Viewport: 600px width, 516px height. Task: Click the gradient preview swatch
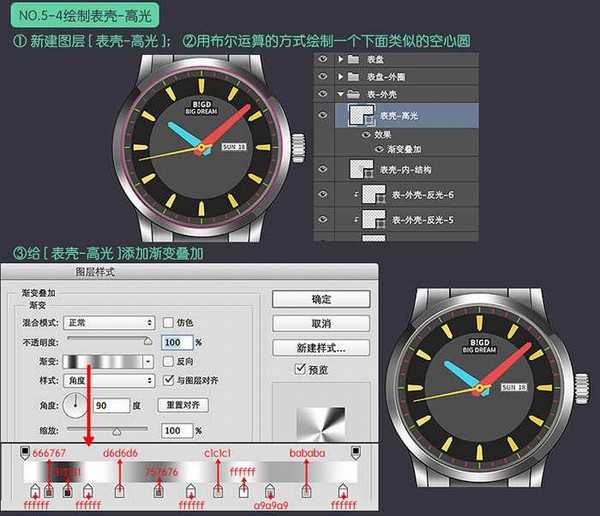tap(109, 361)
